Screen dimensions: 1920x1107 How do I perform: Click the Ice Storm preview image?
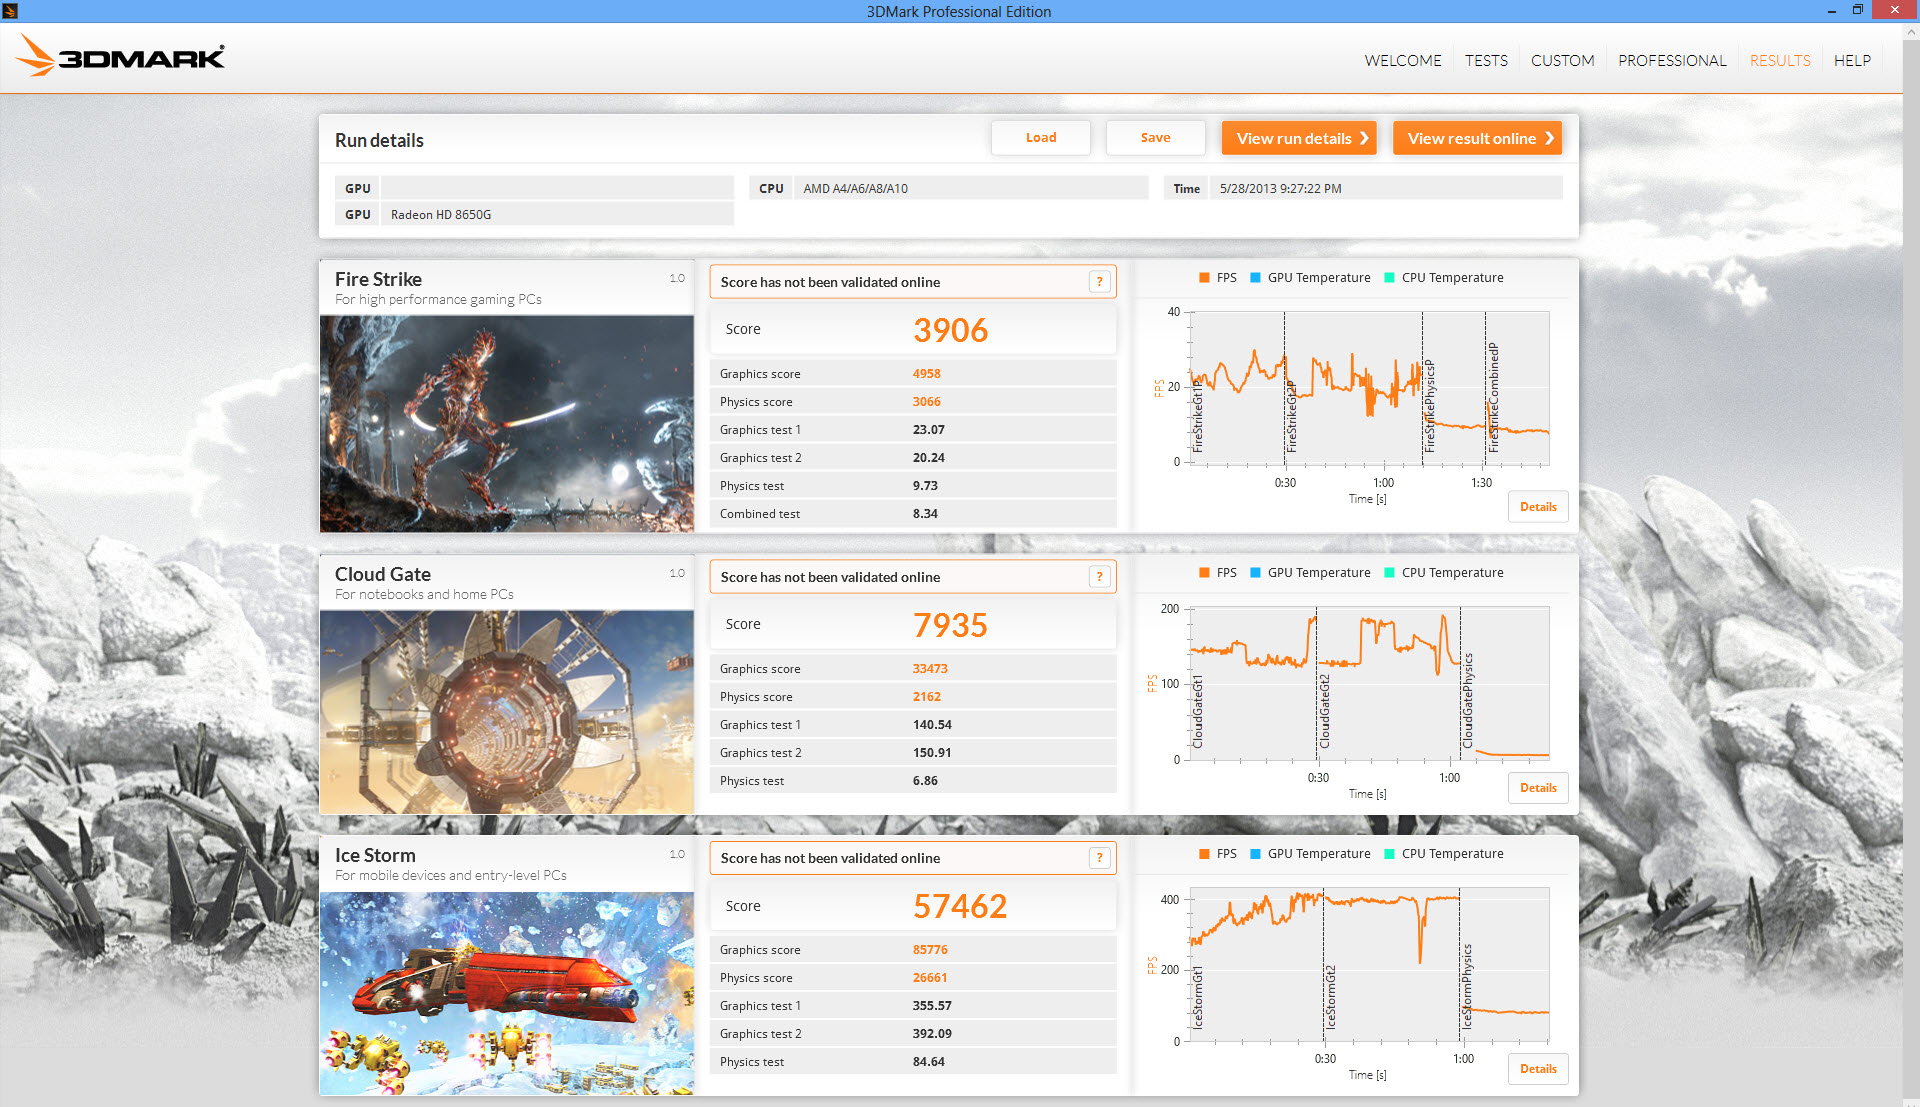click(506, 993)
